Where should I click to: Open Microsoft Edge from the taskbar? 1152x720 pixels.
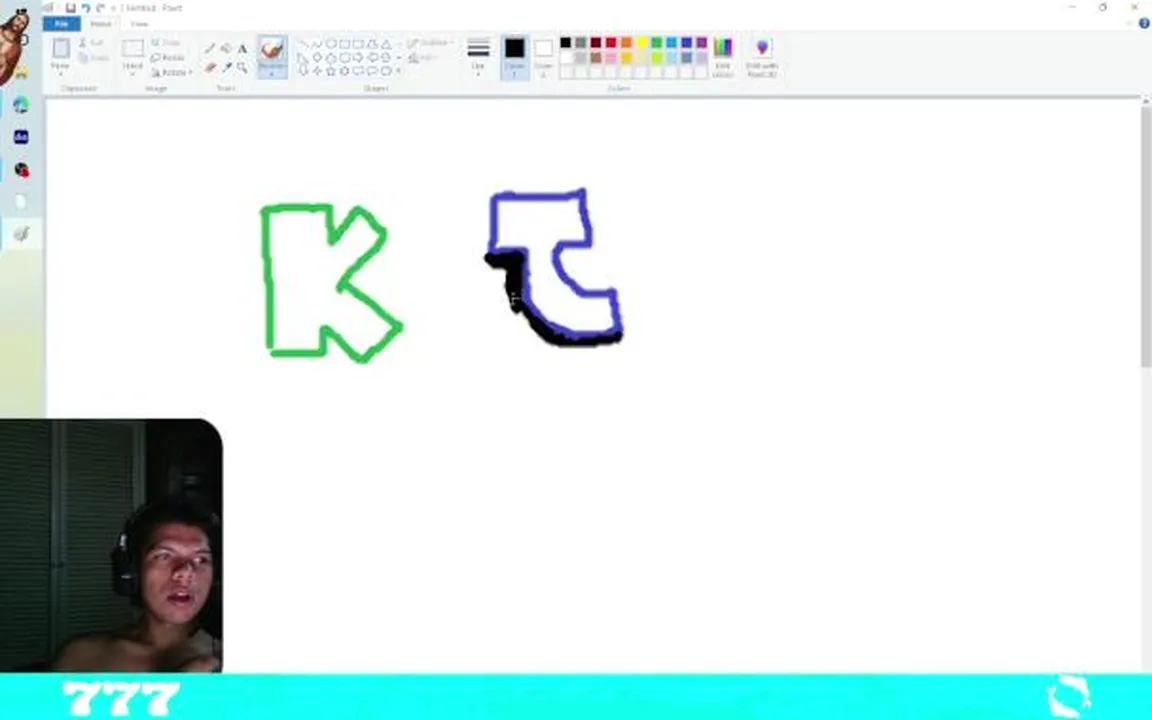tap(21, 104)
